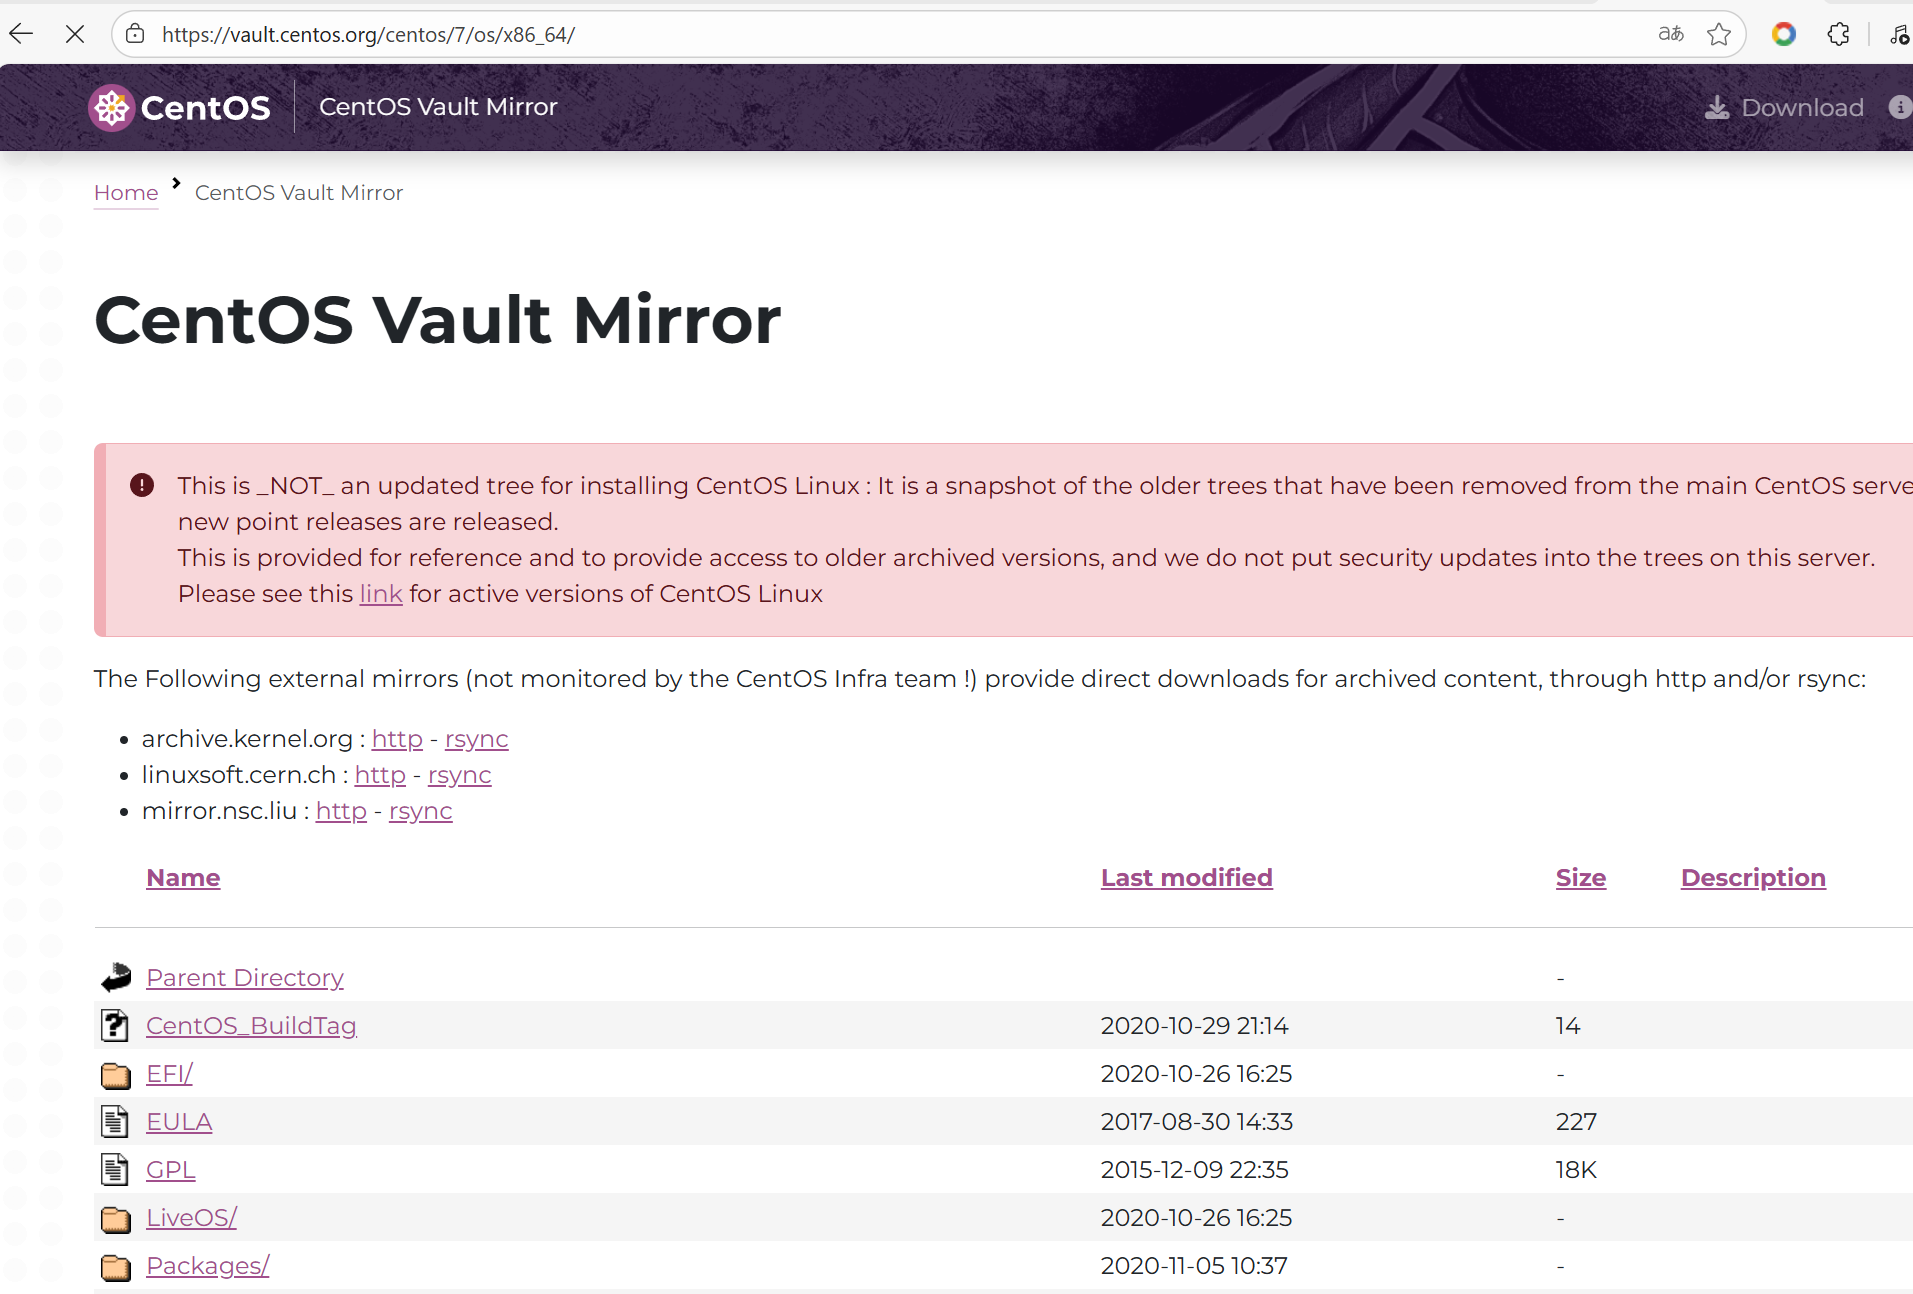Open archive.kernel.org rsync mirror
The width and height of the screenshot is (1913, 1294).
click(477, 738)
